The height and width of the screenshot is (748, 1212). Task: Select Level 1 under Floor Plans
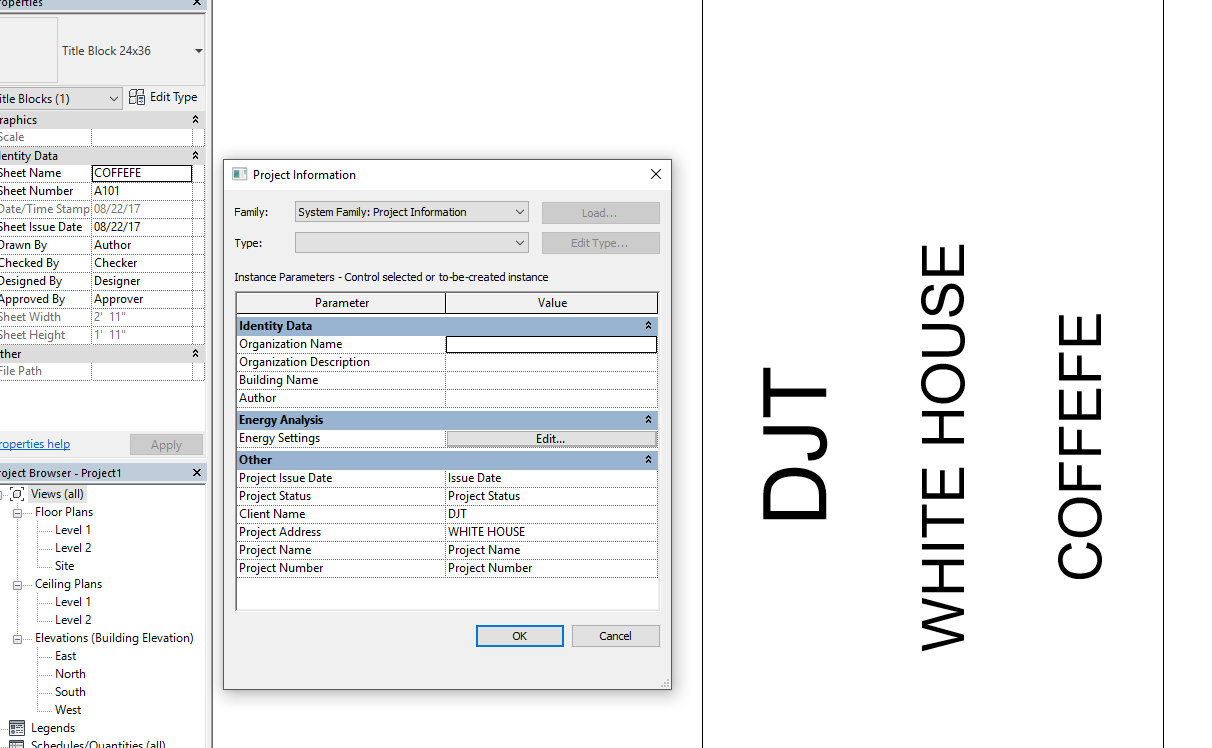point(71,529)
